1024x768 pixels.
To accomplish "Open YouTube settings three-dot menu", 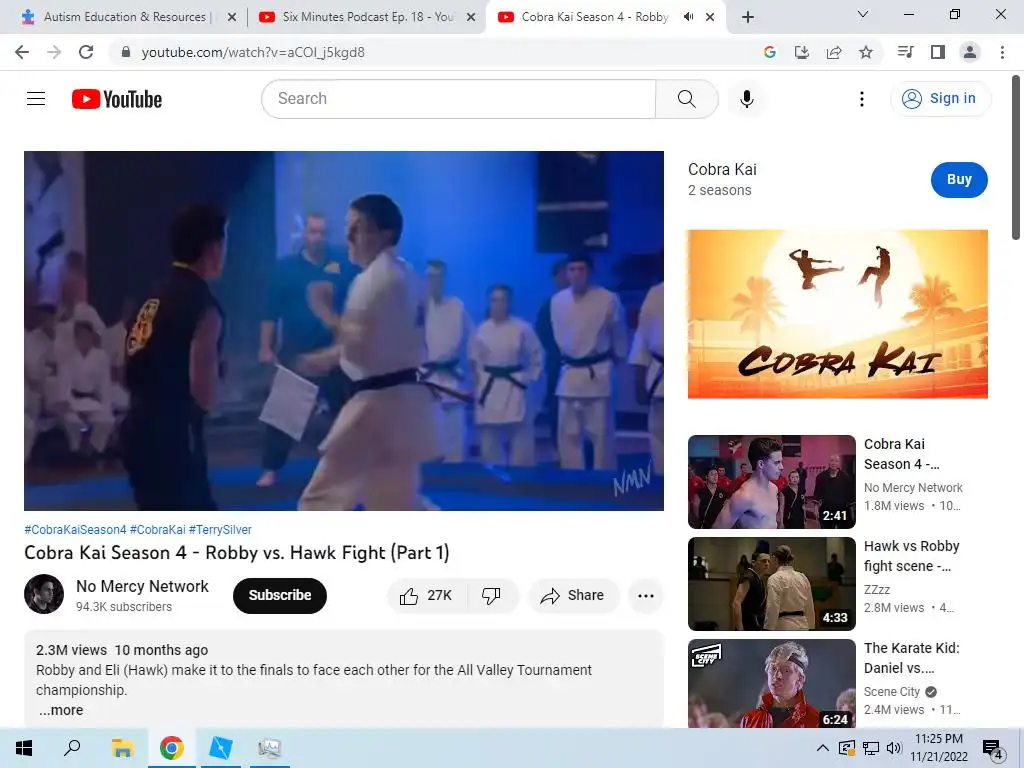I will pyautogui.click(x=861, y=99).
